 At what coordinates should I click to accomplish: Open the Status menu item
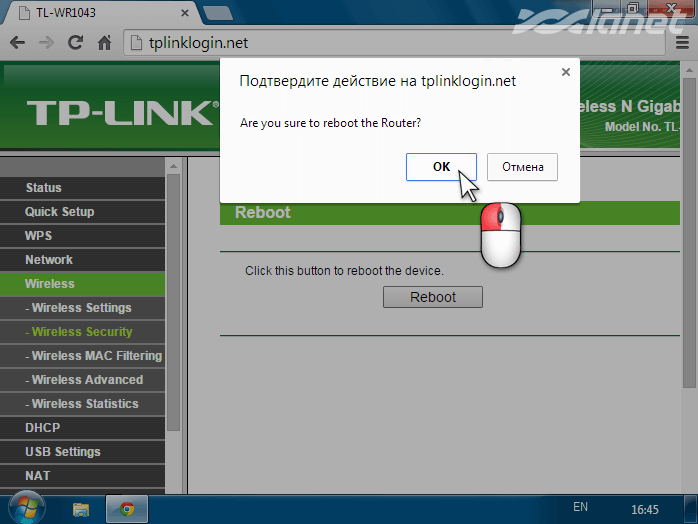click(x=44, y=188)
